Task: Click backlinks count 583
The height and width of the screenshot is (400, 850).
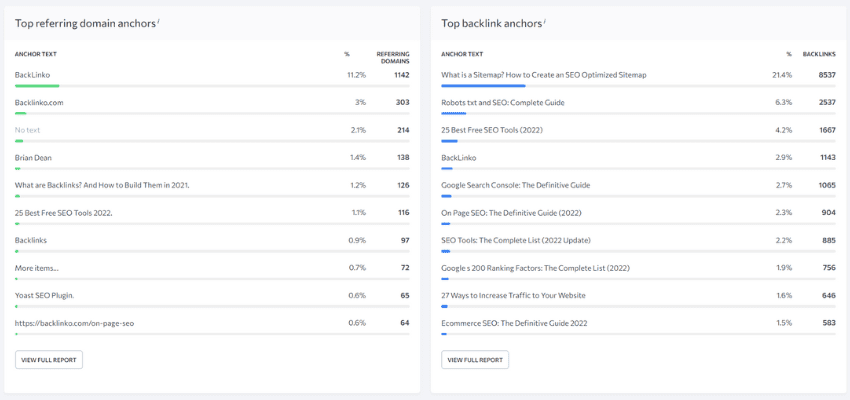Action: tap(829, 324)
